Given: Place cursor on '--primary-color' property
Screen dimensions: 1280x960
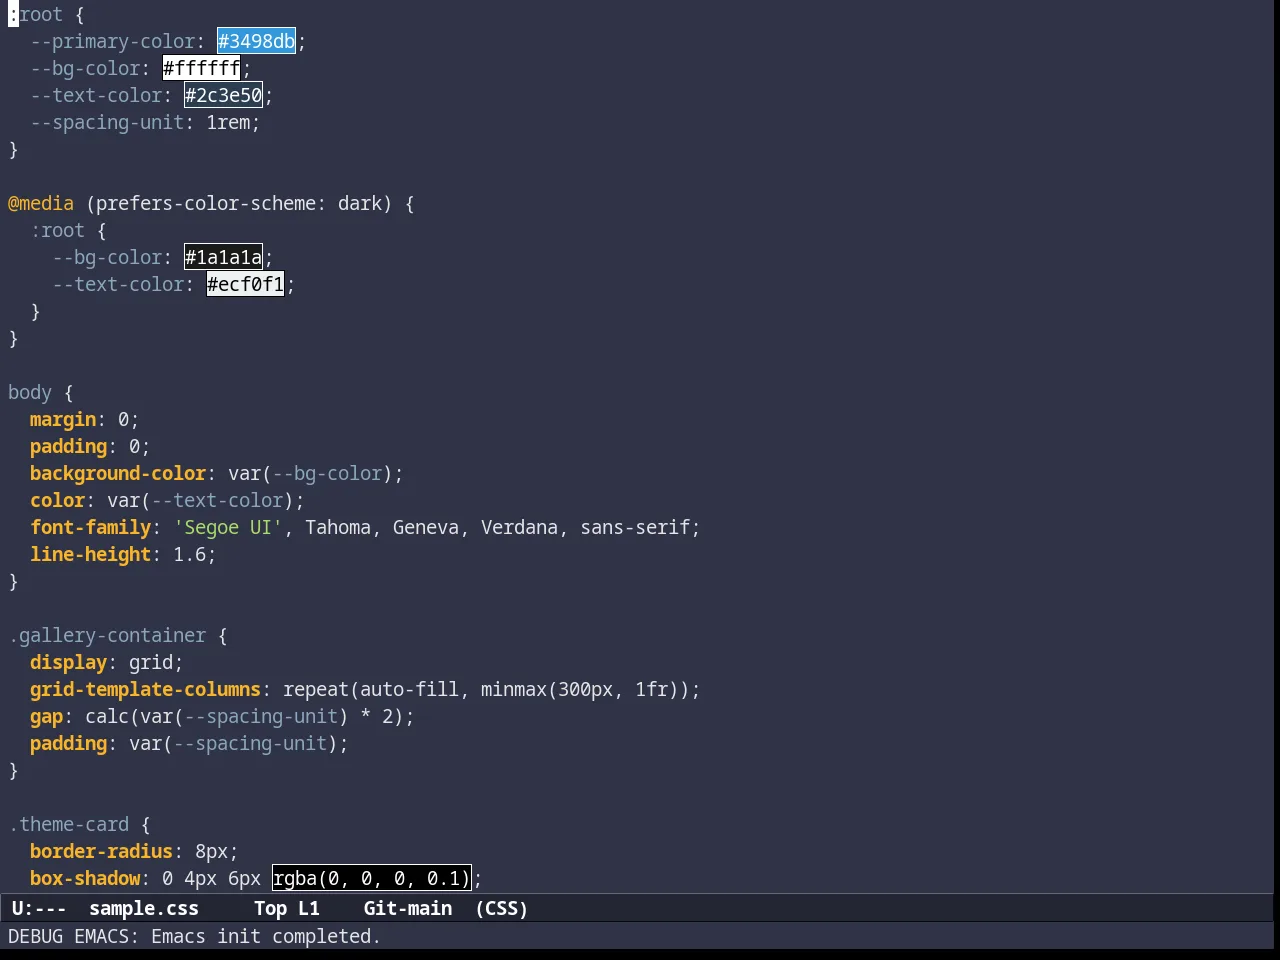Looking at the screenshot, I should pyautogui.click(x=113, y=41).
